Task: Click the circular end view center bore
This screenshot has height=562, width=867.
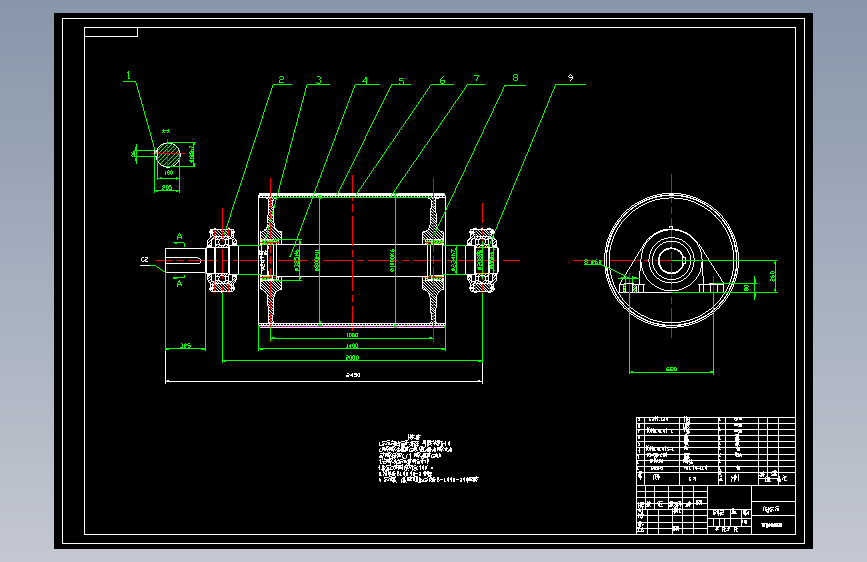Action: [671, 260]
